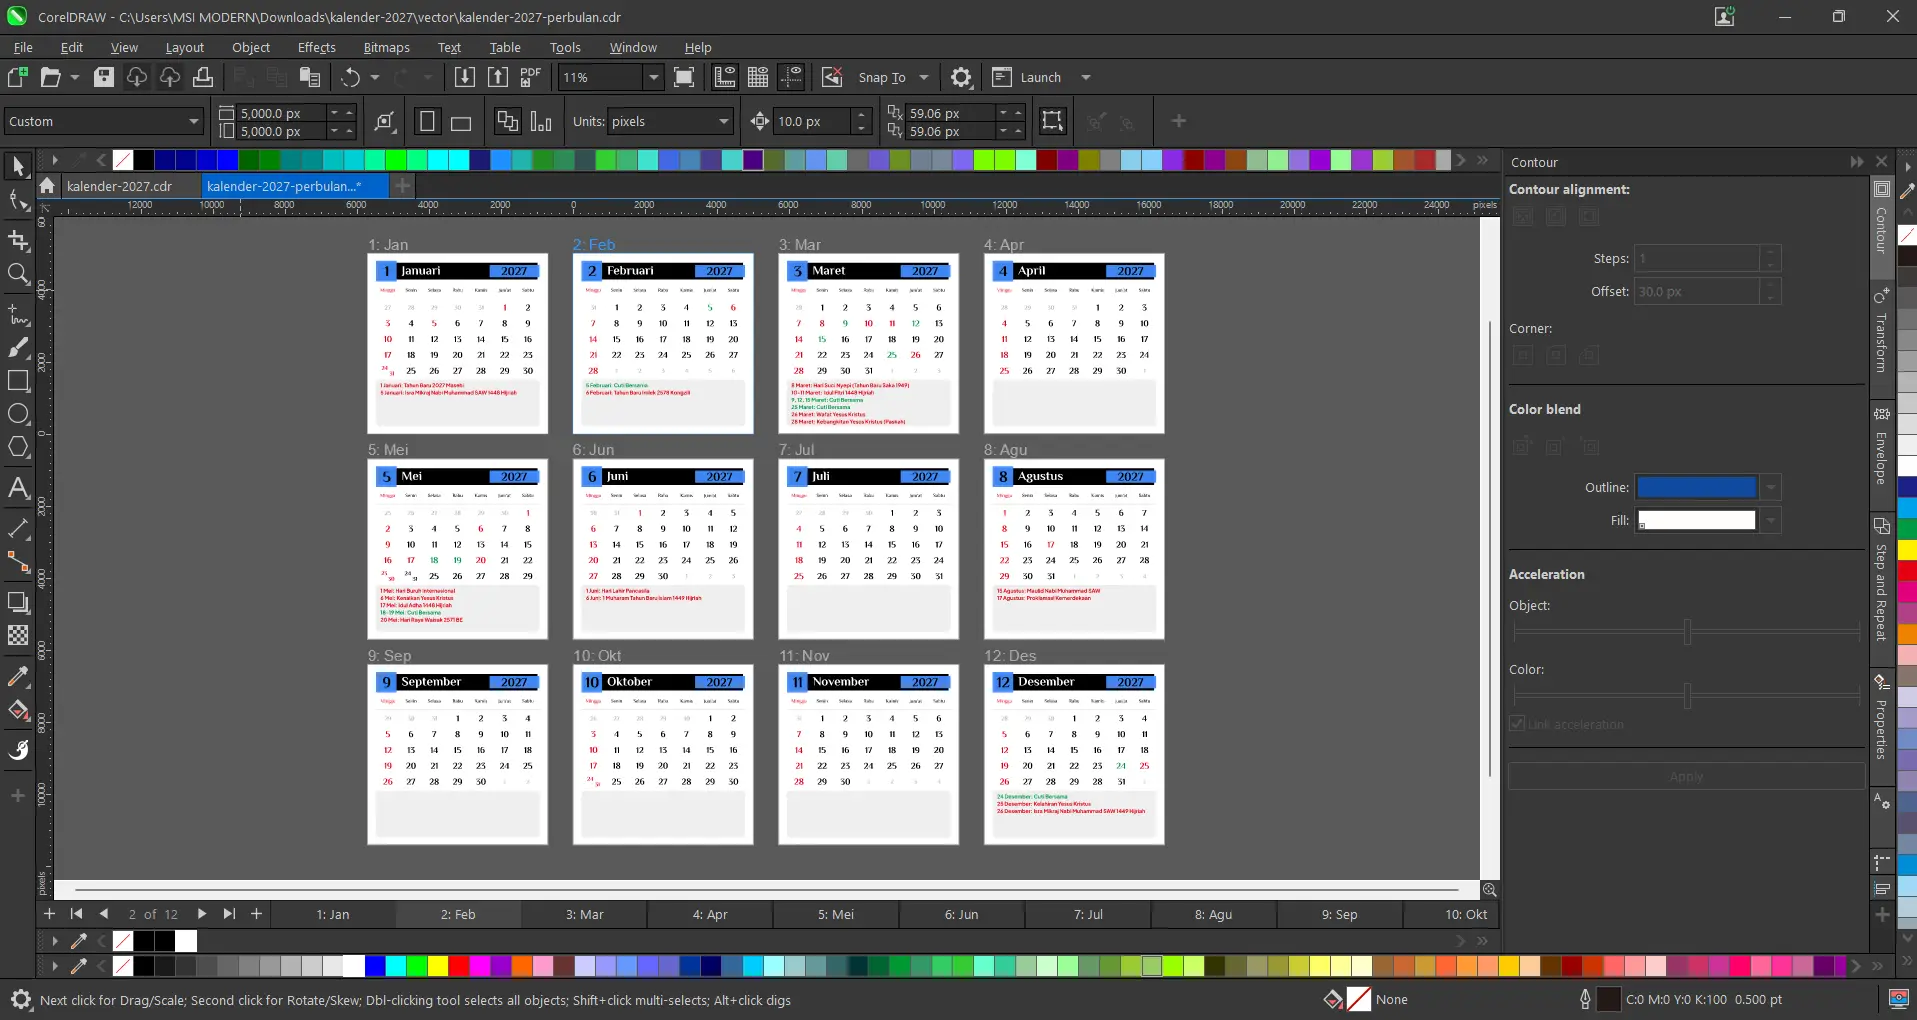Select the Rectangle tool
Image resolution: width=1917 pixels, height=1020 pixels.
18,381
